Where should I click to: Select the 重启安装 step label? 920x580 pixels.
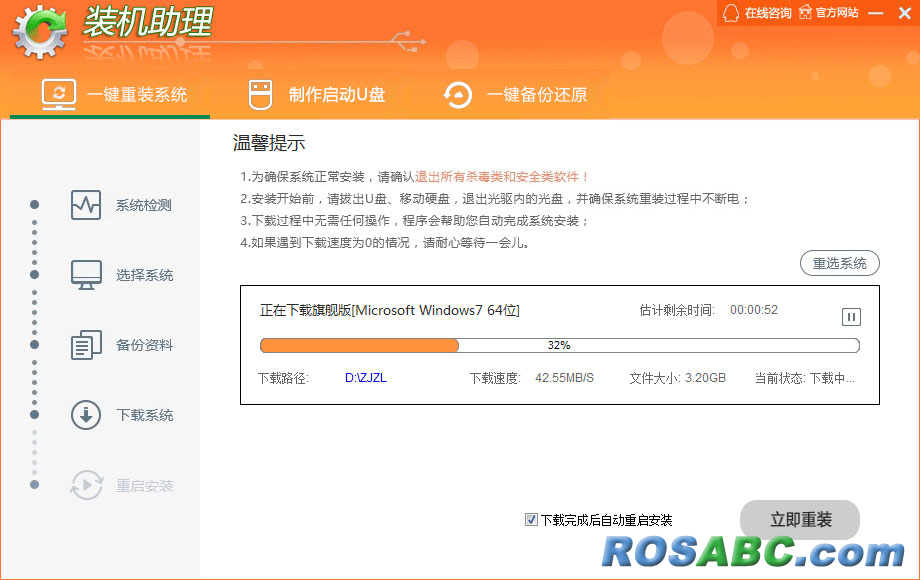point(144,486)
